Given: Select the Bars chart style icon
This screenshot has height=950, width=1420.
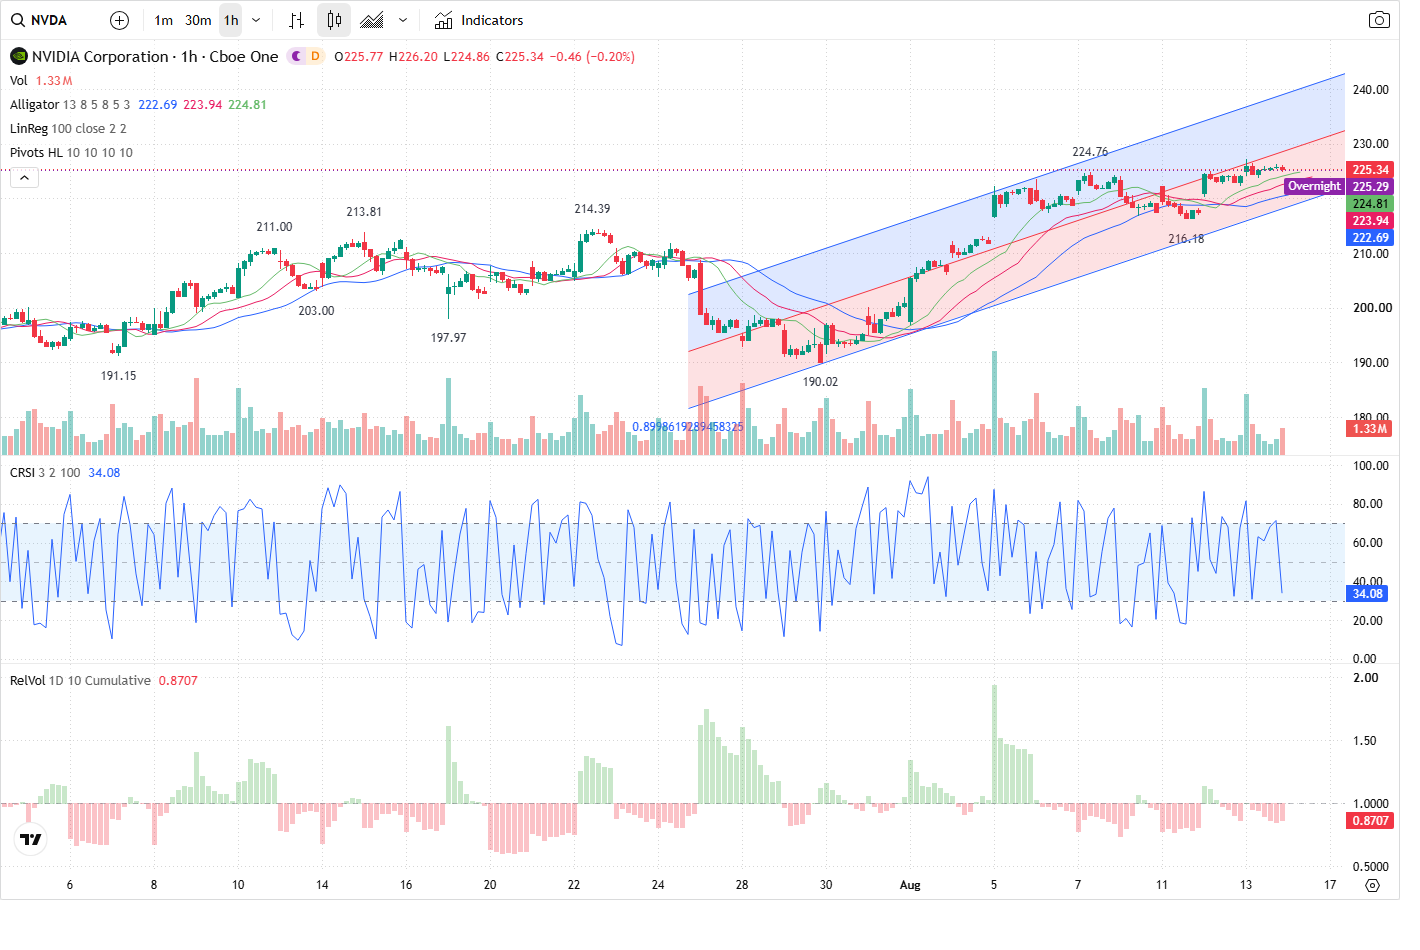Looking at the screenshot, I should tap(297, 20).
